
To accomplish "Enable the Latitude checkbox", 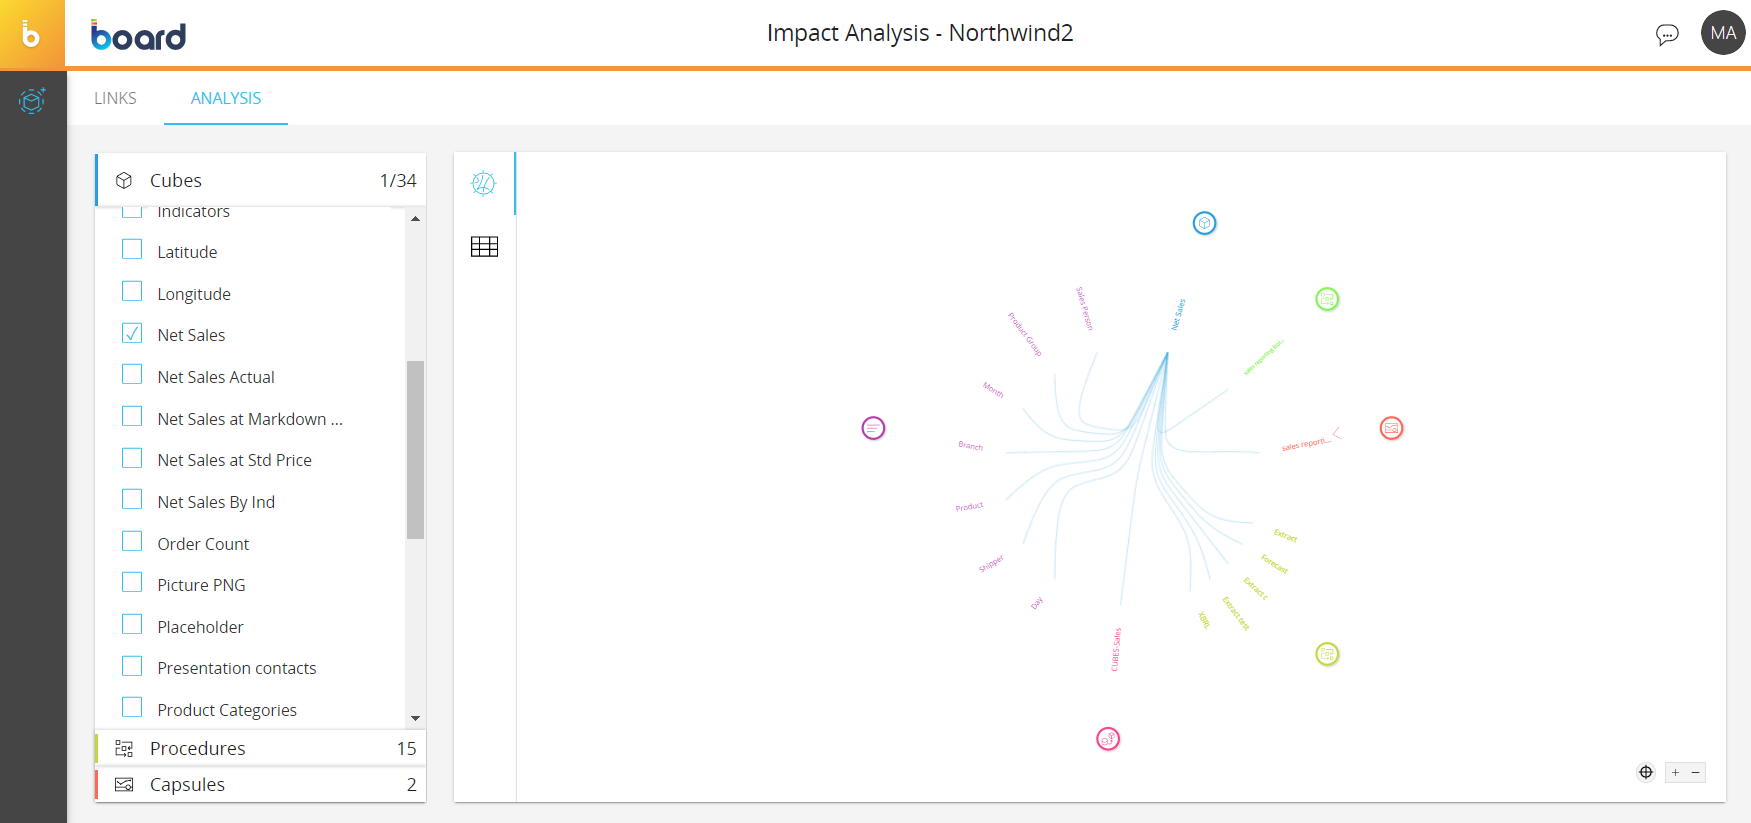I will pyautogui.click(x=132, y=250).
